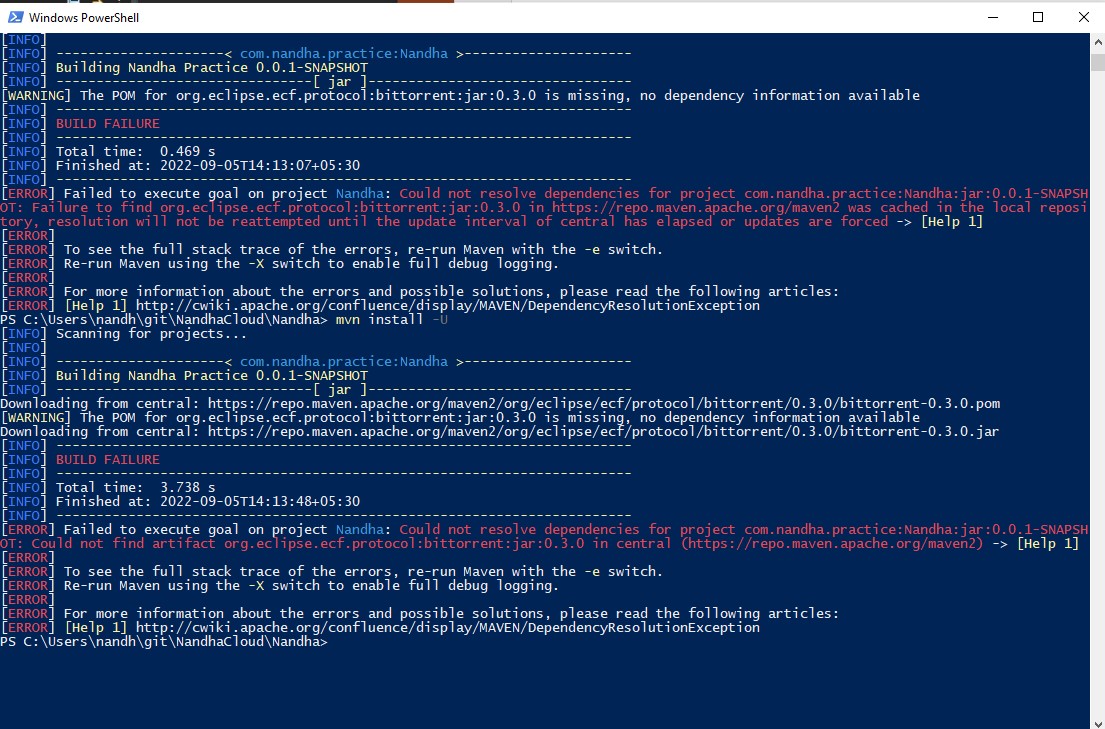The height and width of the screenshot is (729, 1105).
Task: Click the 'mvn install -U' command text
Action: click(391, 320)
